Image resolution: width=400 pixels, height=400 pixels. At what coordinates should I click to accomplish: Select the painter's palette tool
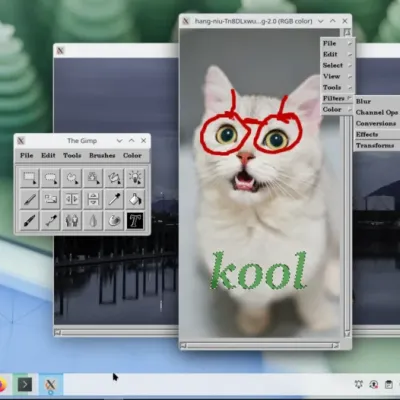click(x=114, y=220)
